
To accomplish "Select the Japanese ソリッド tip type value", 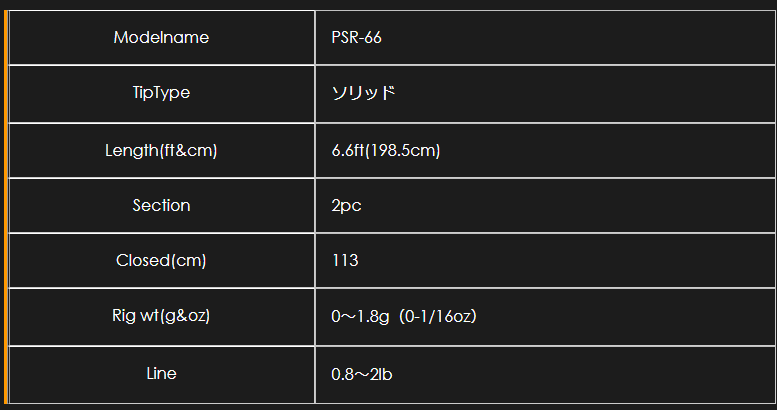I will 364,94.
